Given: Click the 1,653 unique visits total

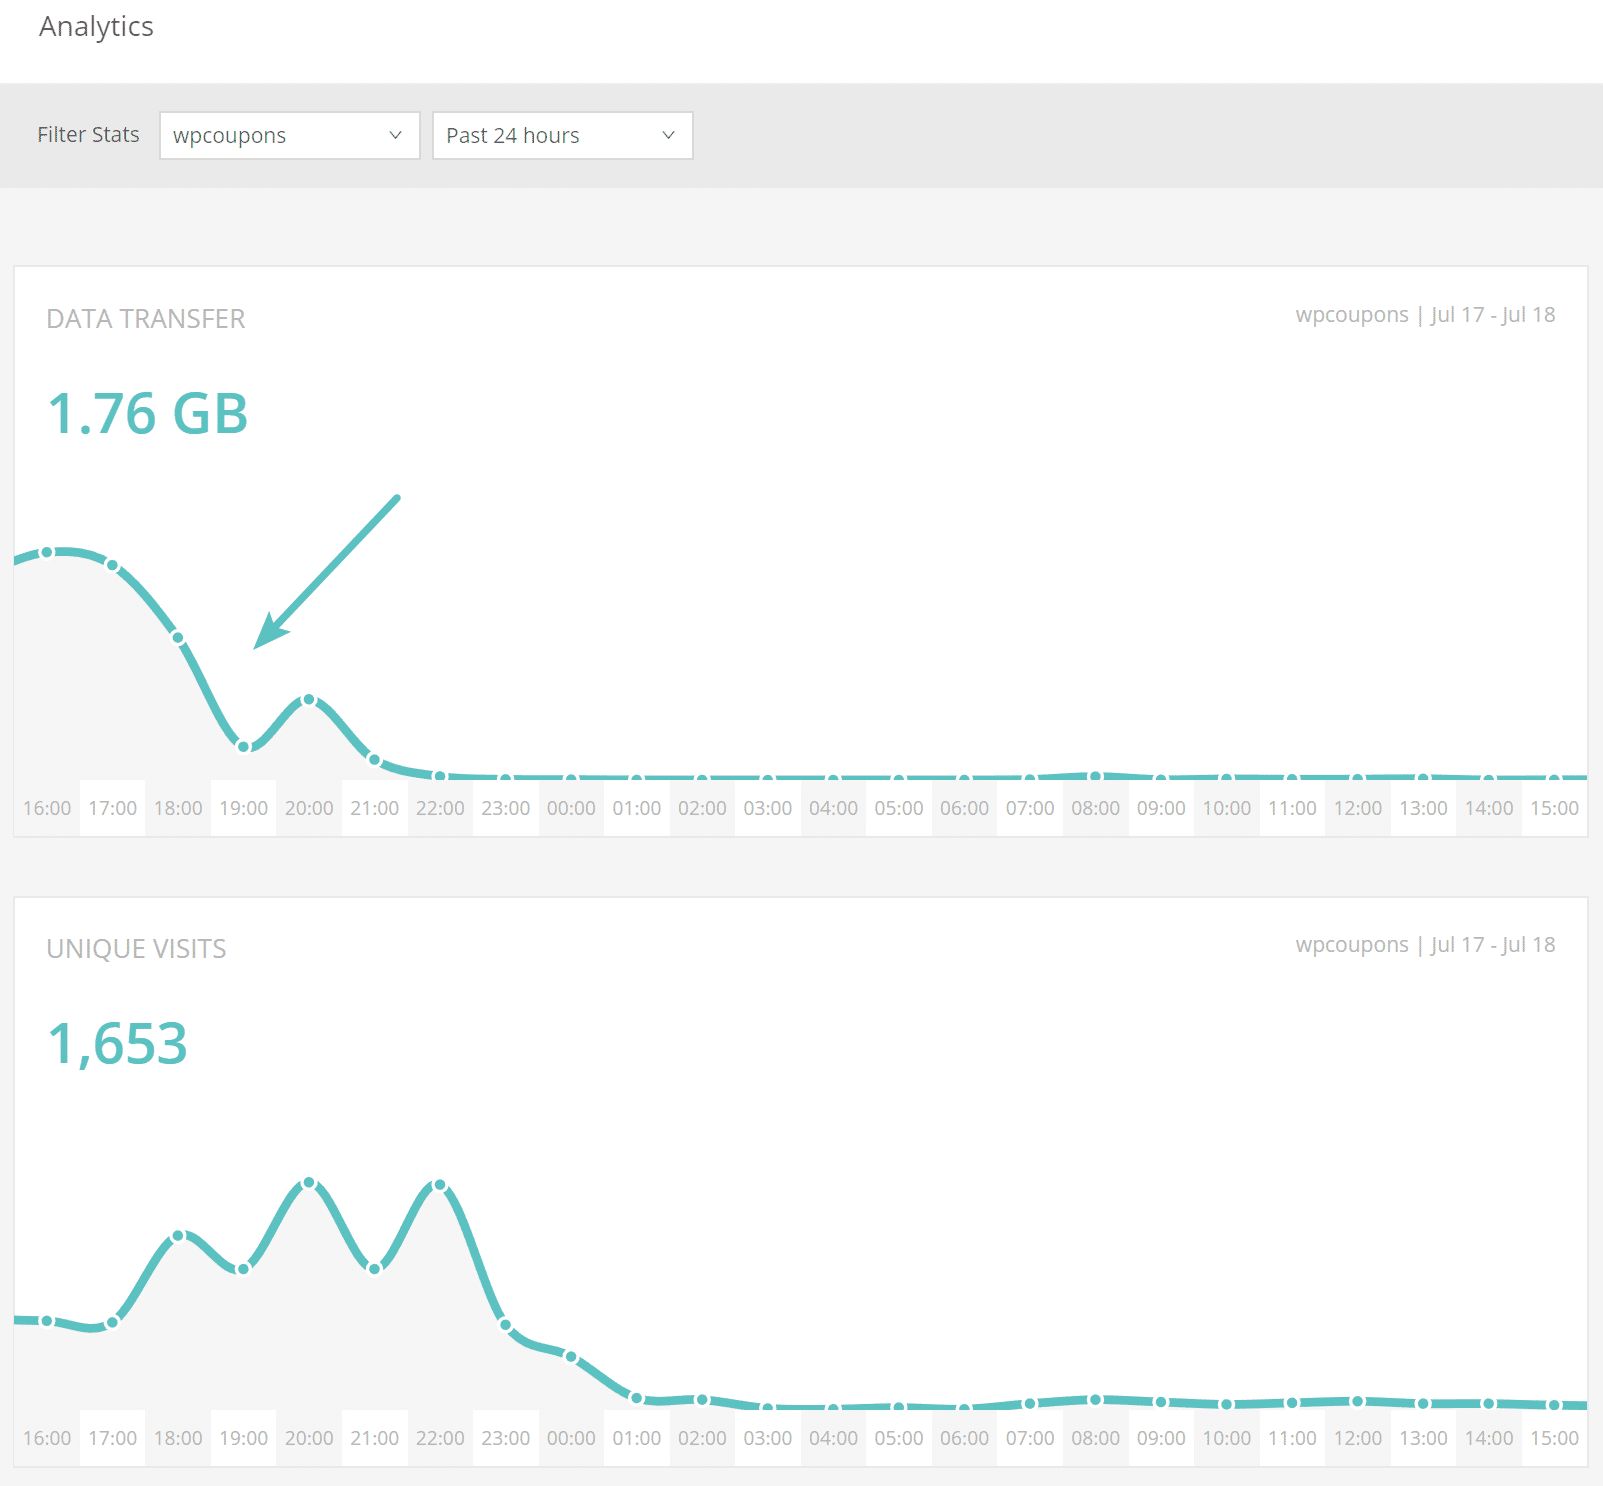Looking at the screenshot, I should (x=117, y=1044).
